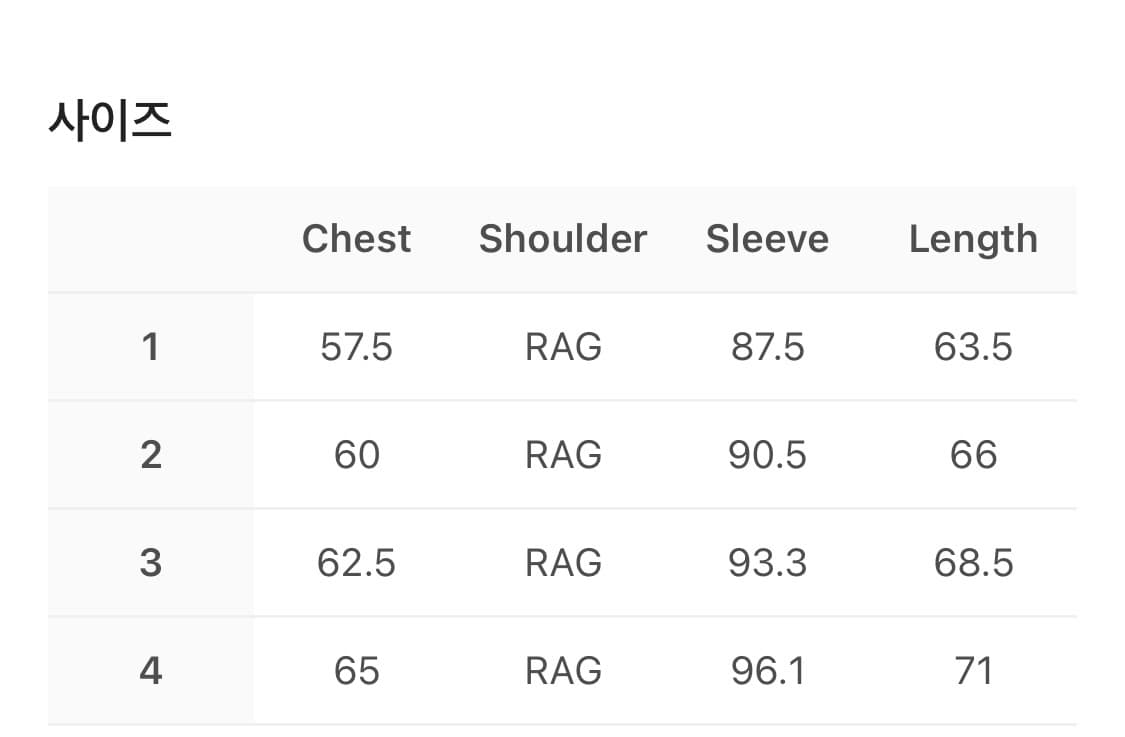Click chest value 65 for size 4

pyautogui.click(x=356, y=671)
